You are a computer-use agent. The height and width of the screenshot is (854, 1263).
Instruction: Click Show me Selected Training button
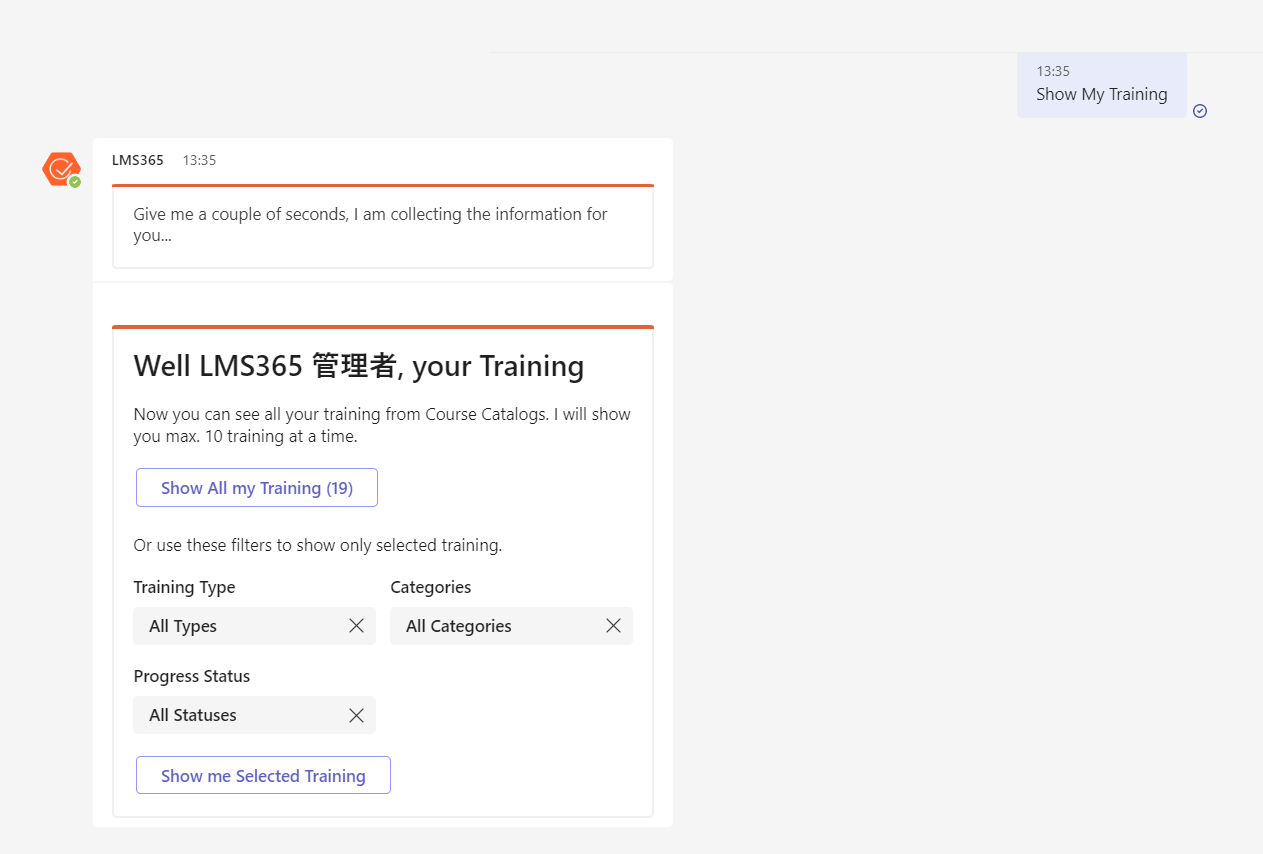pyautogui.click(x=263, y=776)
